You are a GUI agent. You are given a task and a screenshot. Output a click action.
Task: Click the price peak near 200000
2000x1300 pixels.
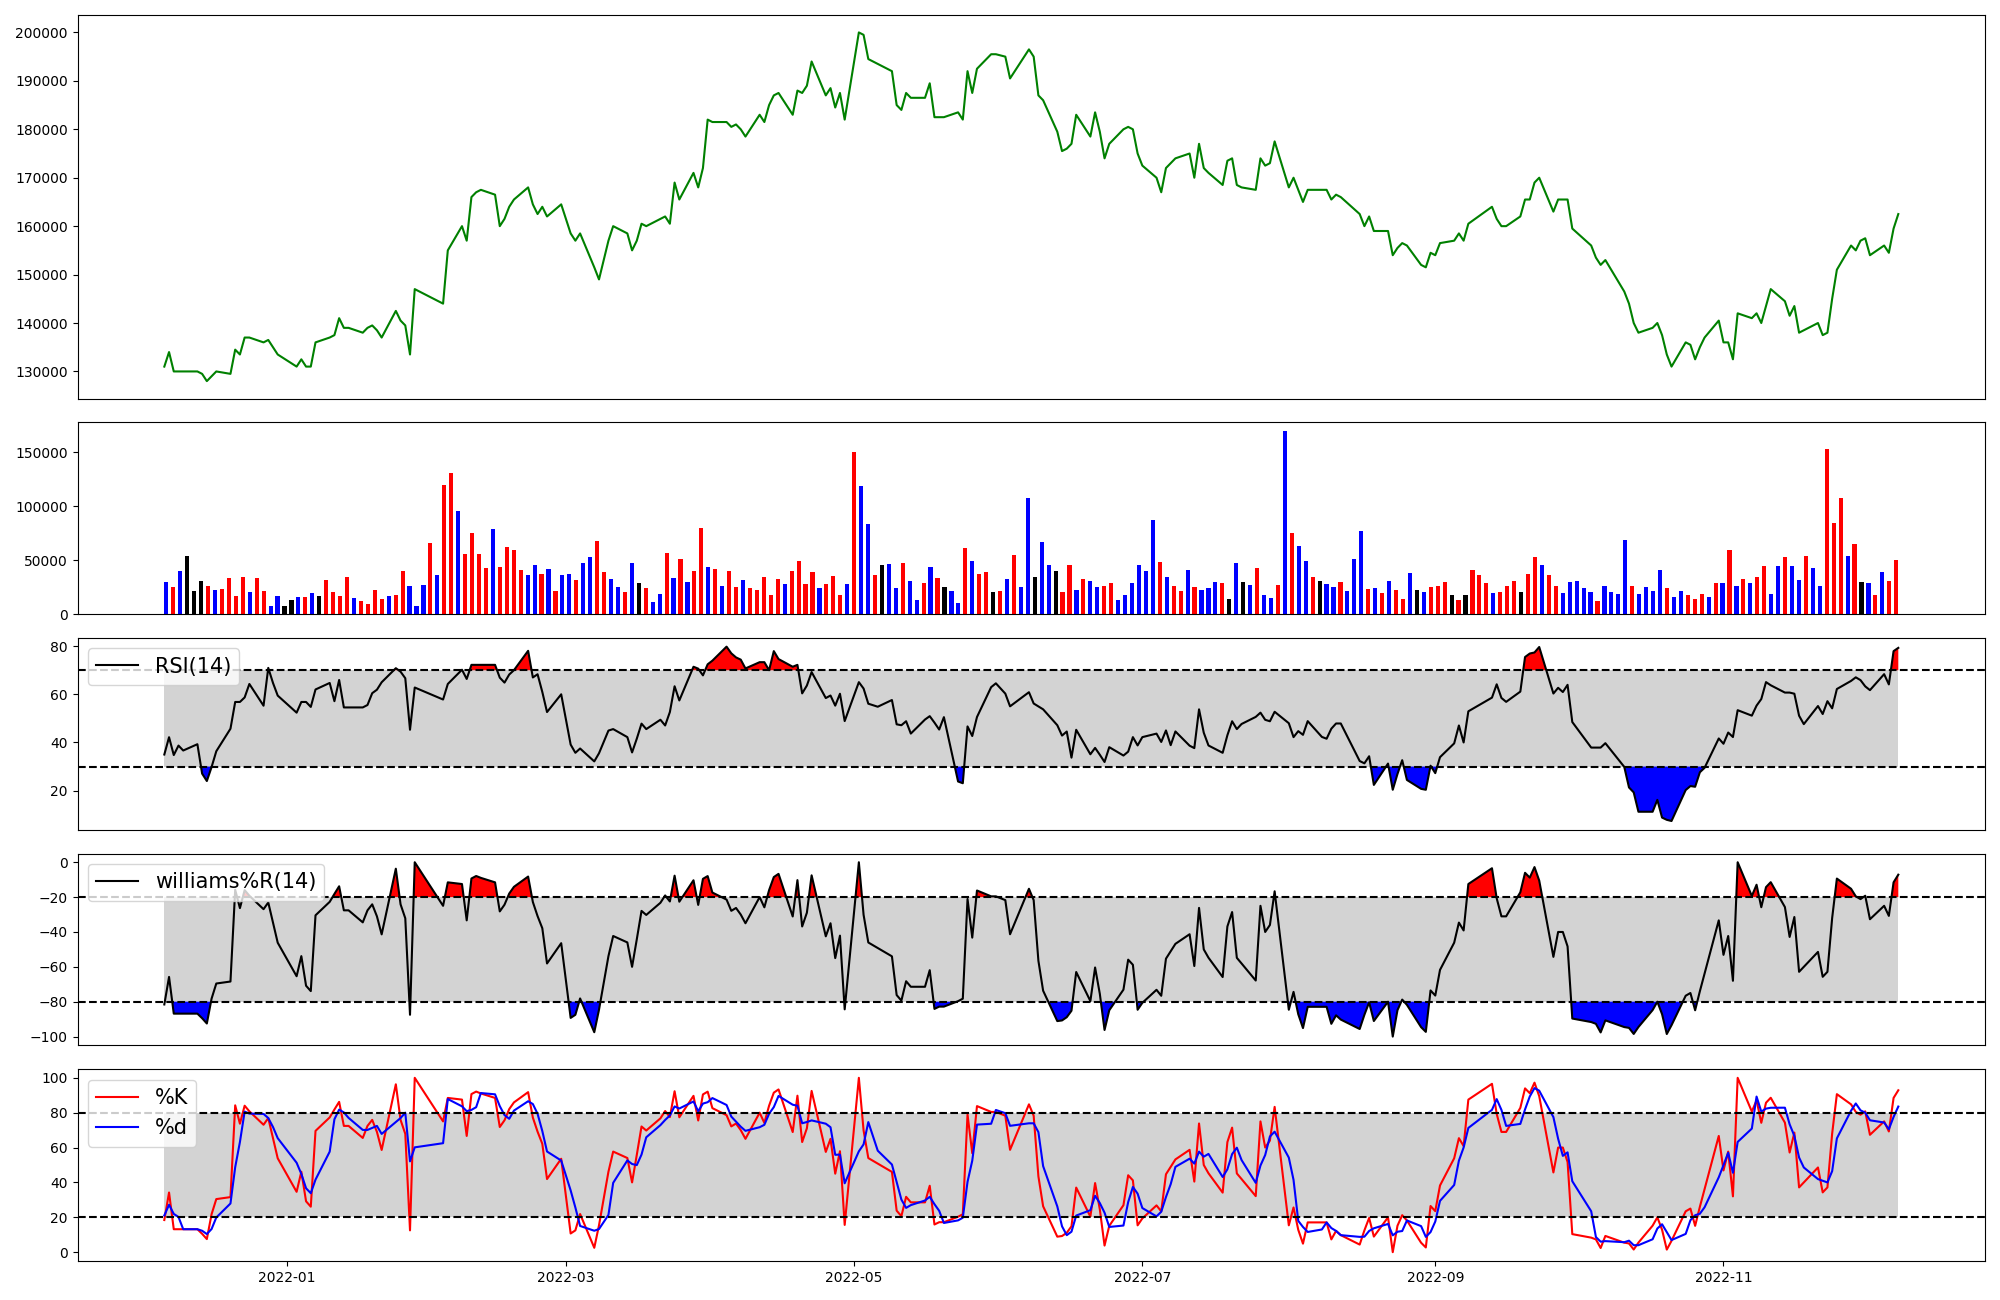pos(859,33)
